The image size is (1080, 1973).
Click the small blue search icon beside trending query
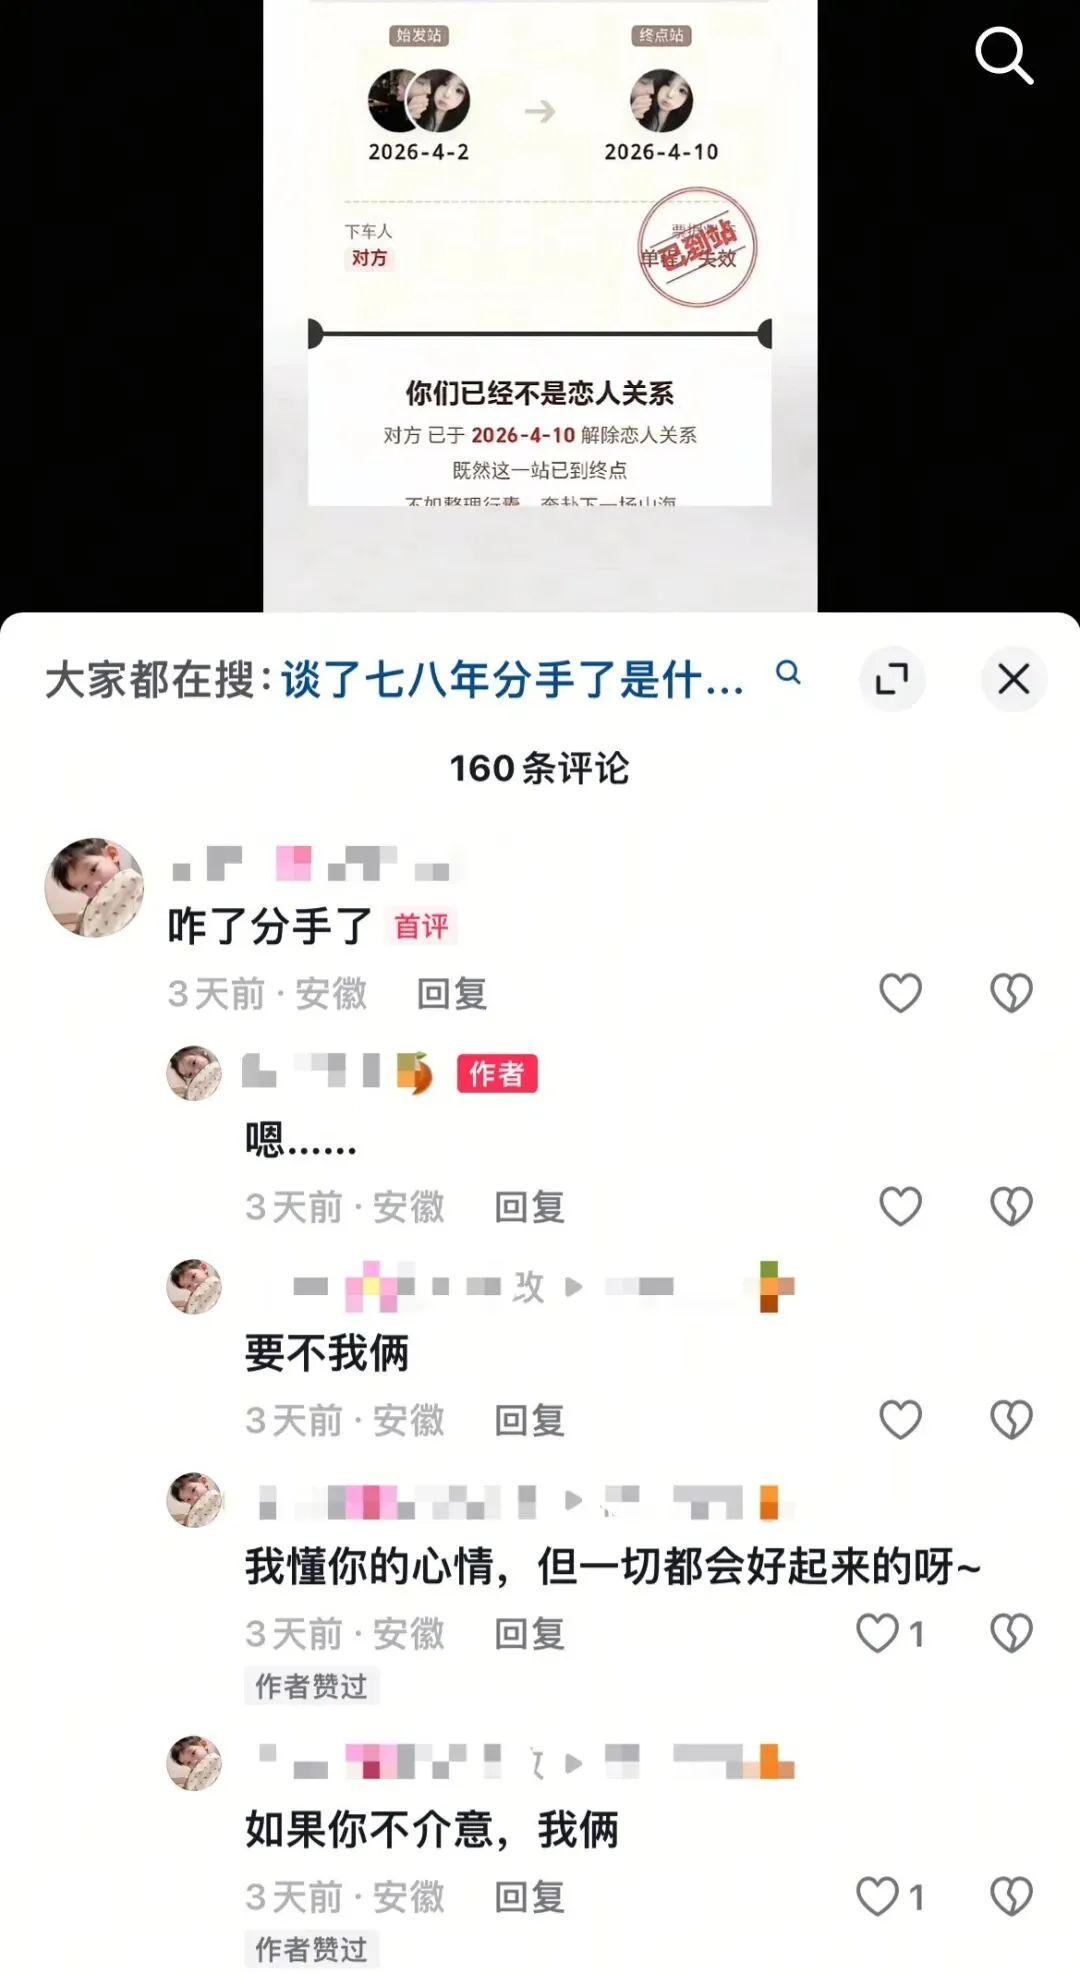coord(788,673)
